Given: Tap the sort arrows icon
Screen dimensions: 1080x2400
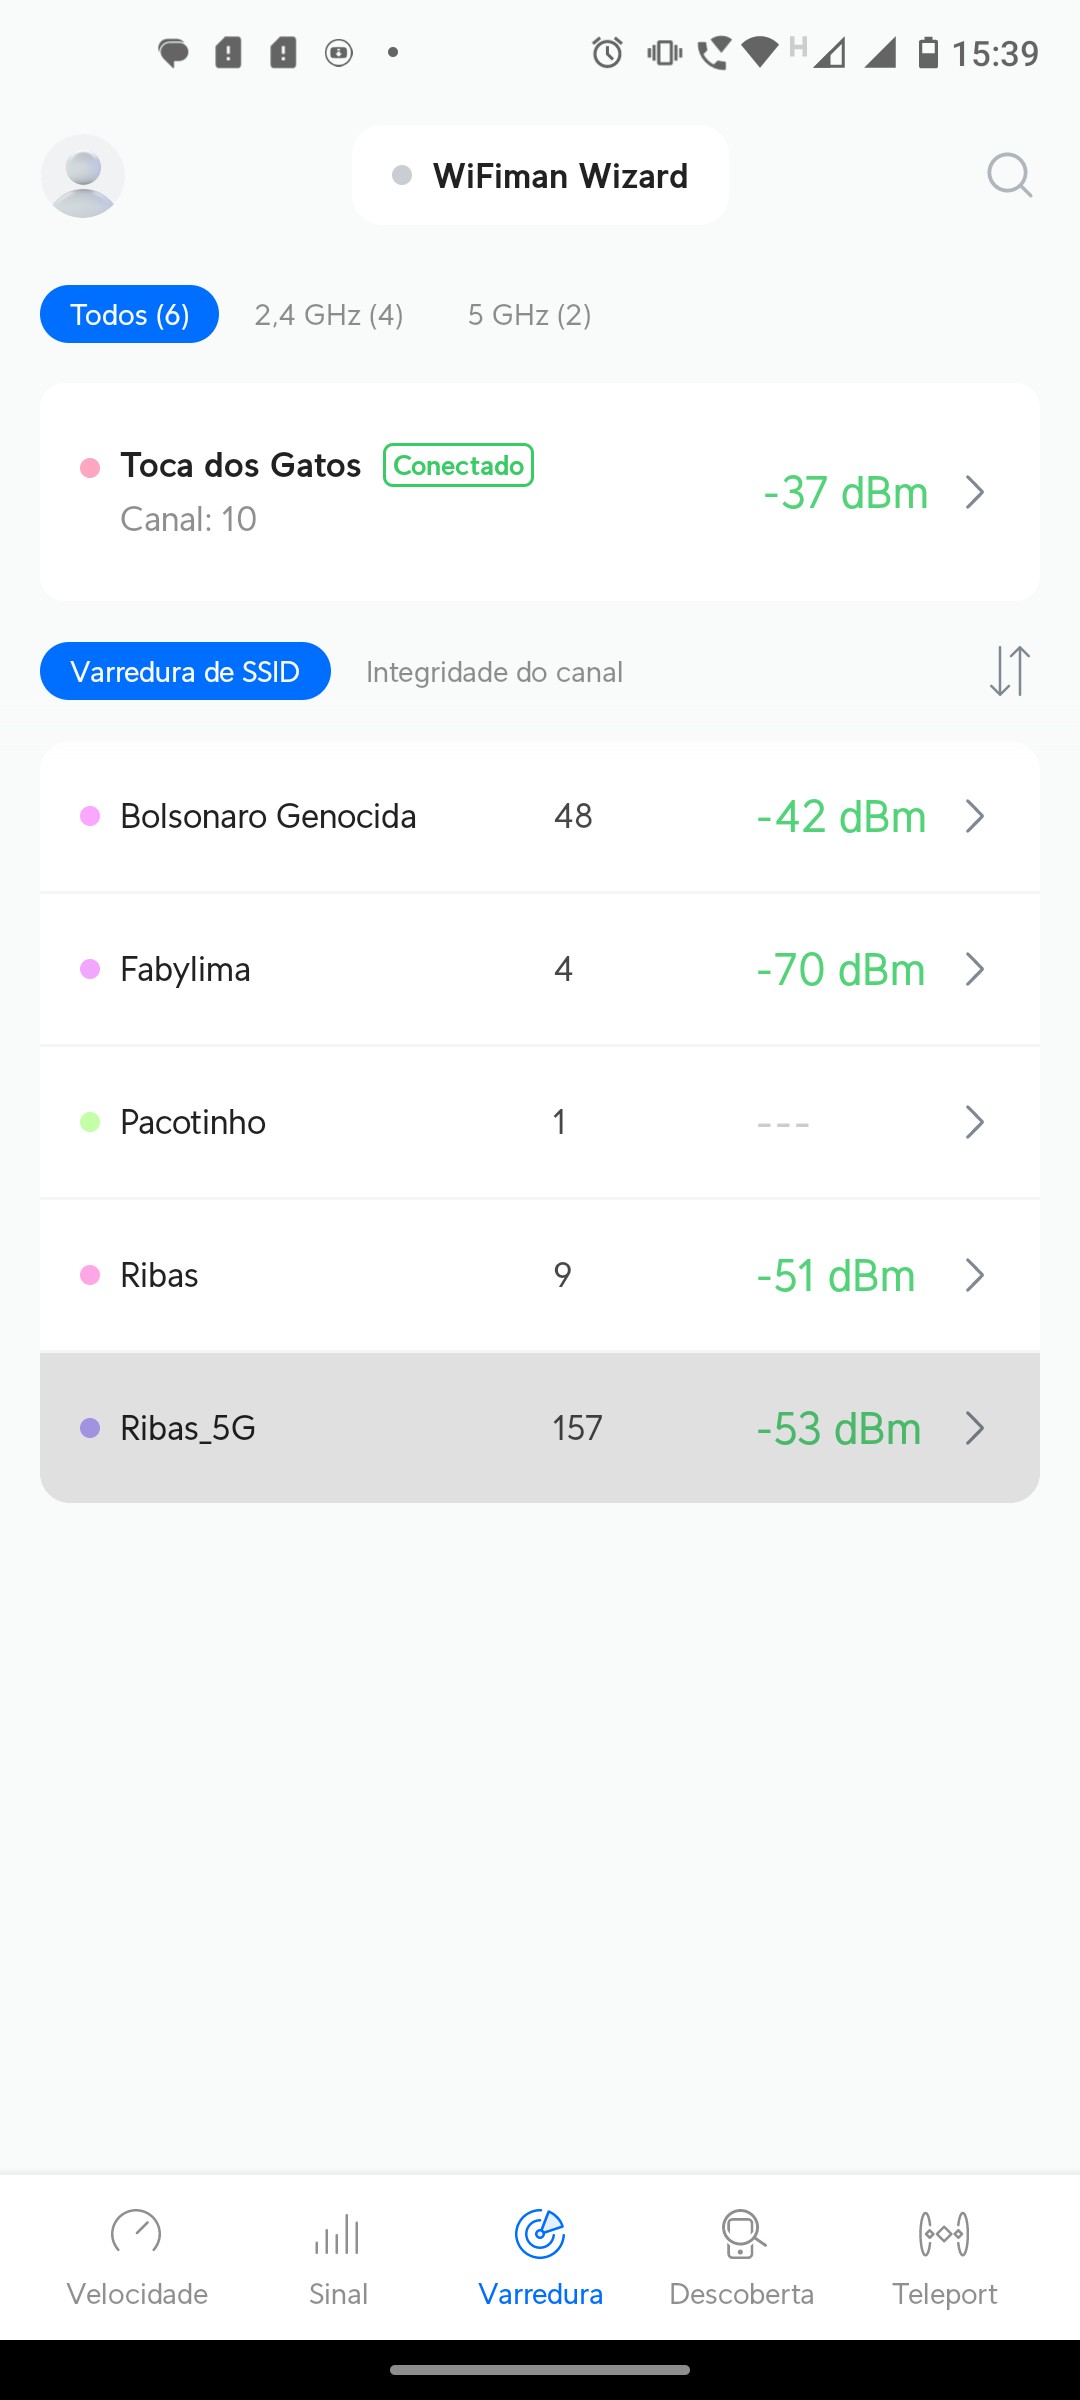Looking at the screenshot, I should tap(1009, 671).
